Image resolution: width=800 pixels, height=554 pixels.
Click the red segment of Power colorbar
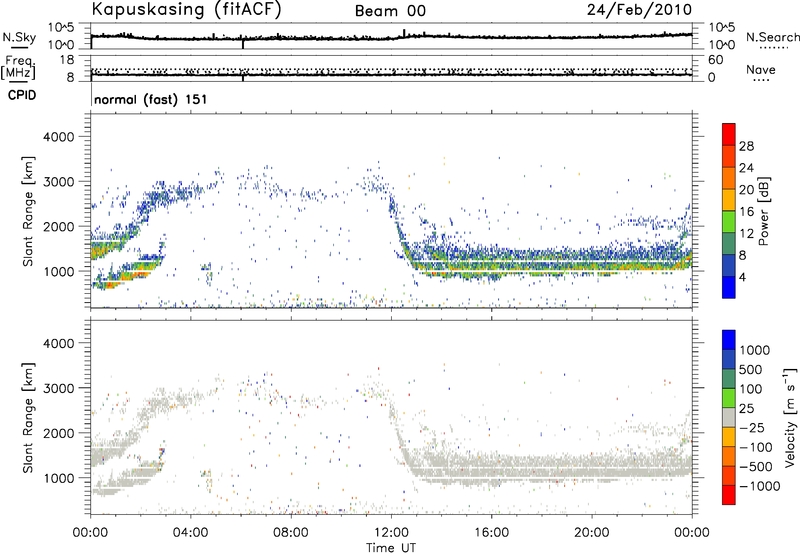coord(729,135)
